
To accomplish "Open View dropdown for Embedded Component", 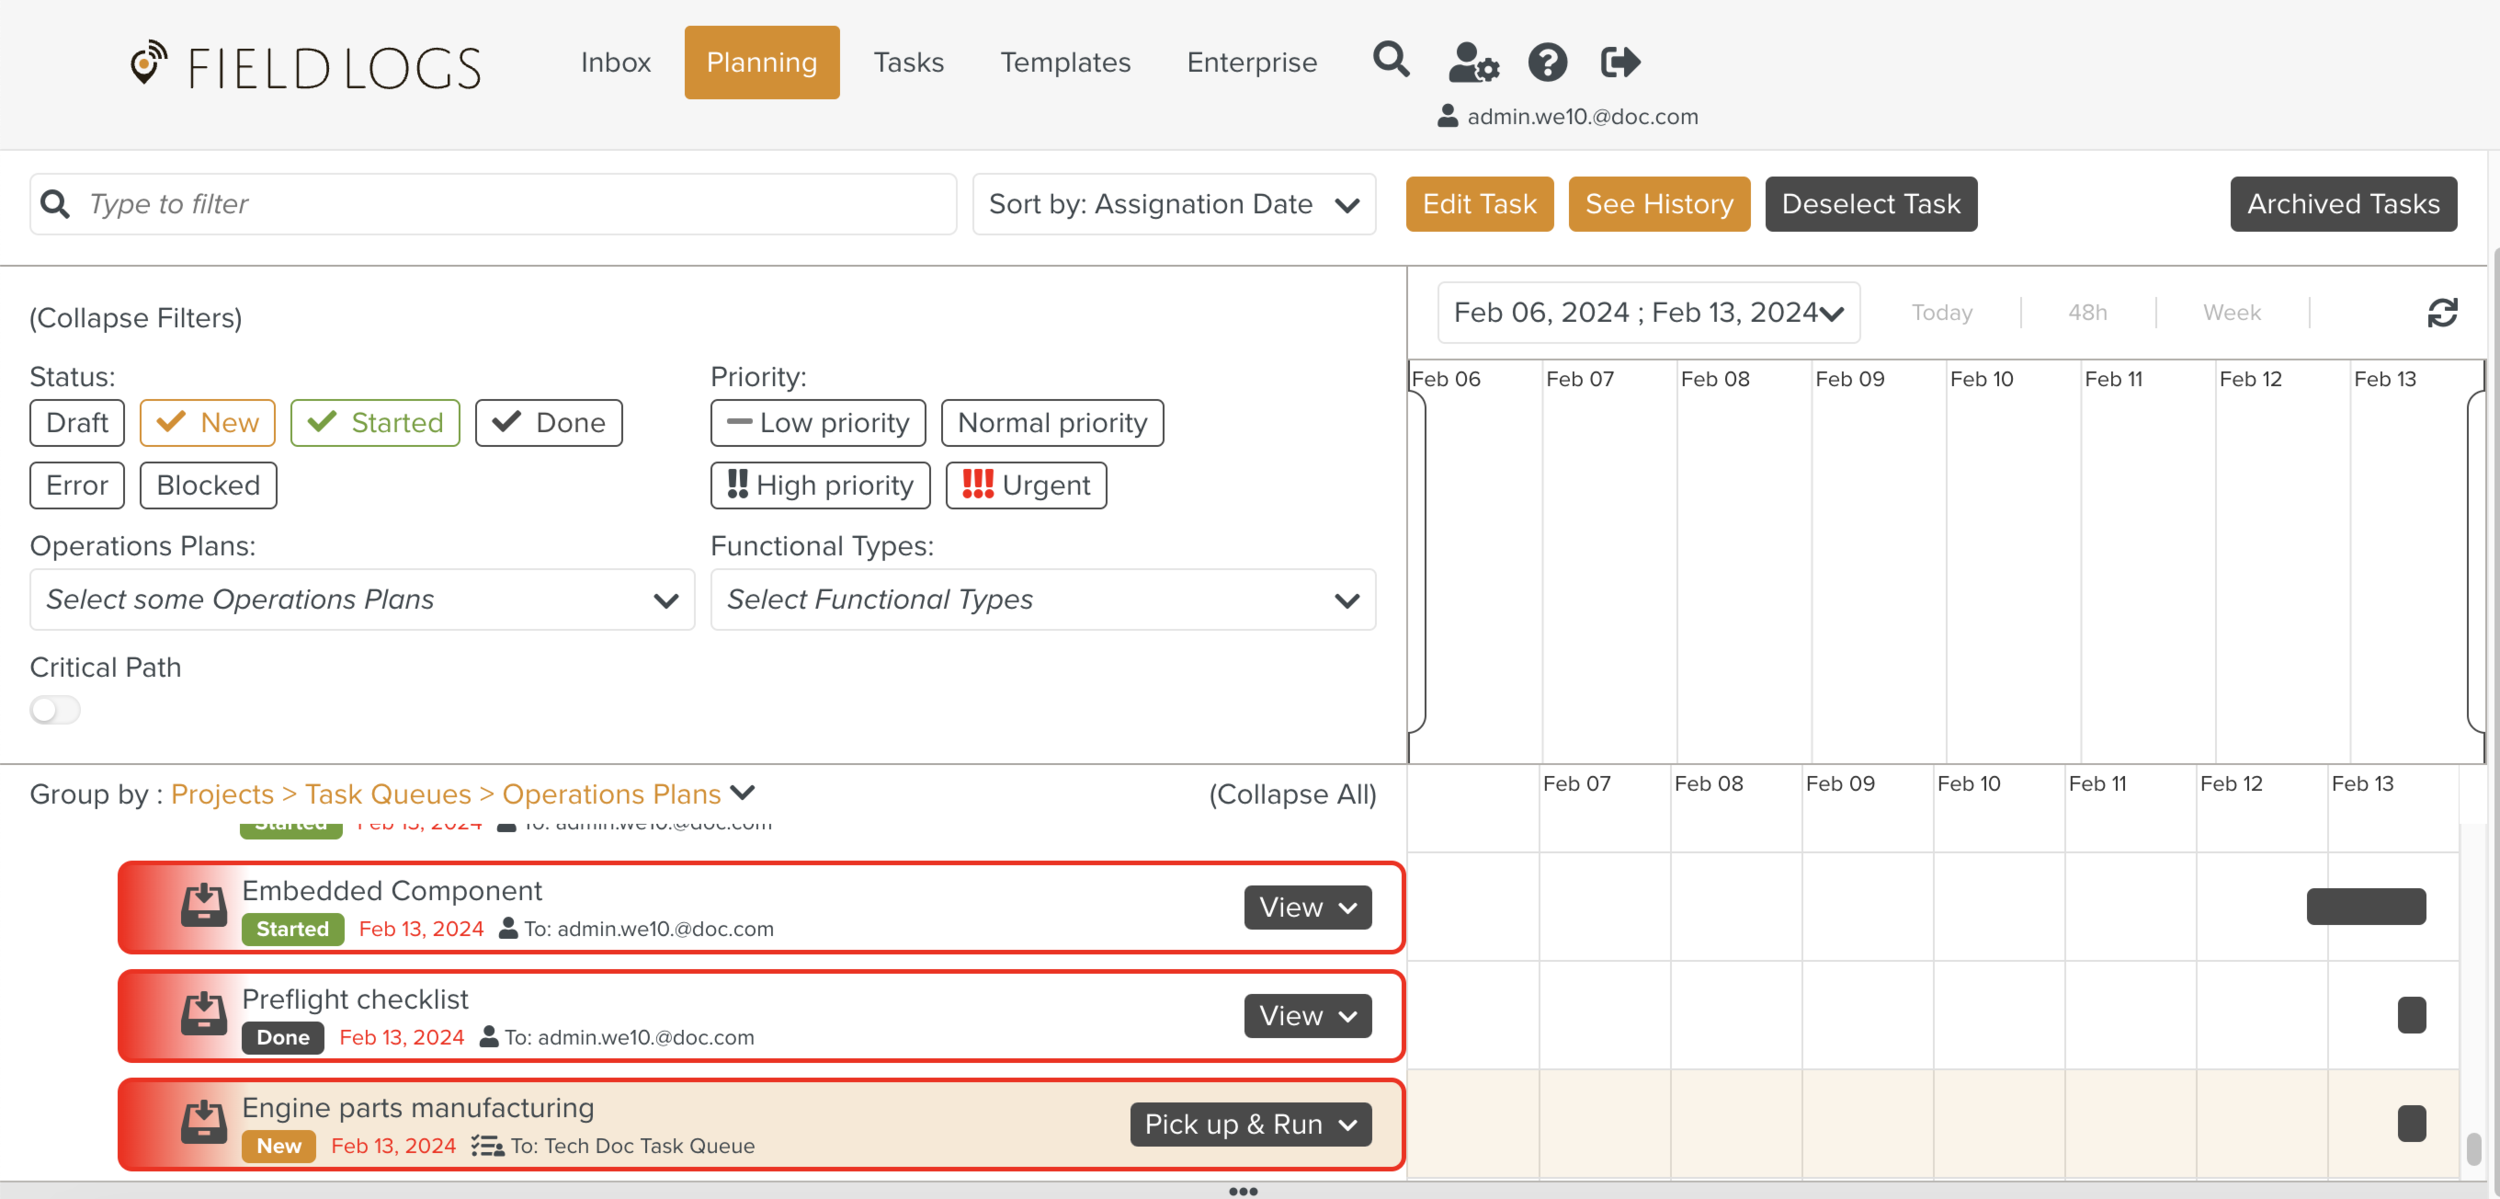I will [1307, 907].
